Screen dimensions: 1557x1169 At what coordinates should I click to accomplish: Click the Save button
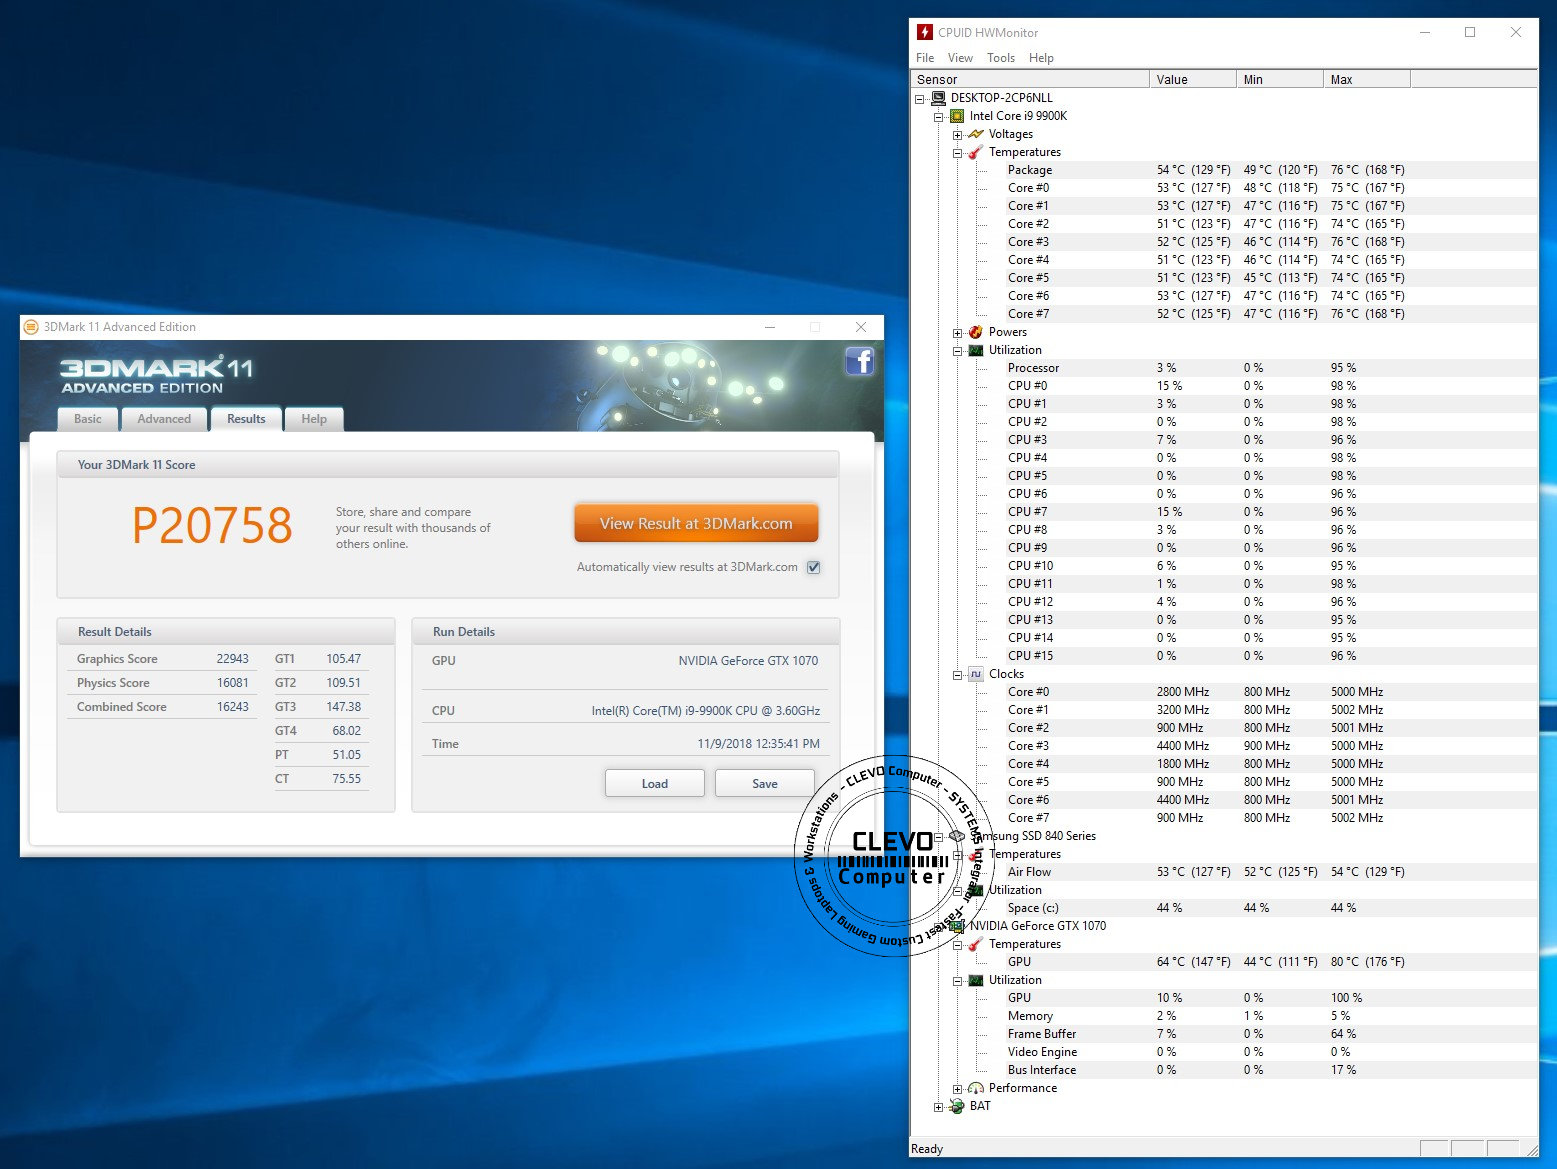point(765,783)
